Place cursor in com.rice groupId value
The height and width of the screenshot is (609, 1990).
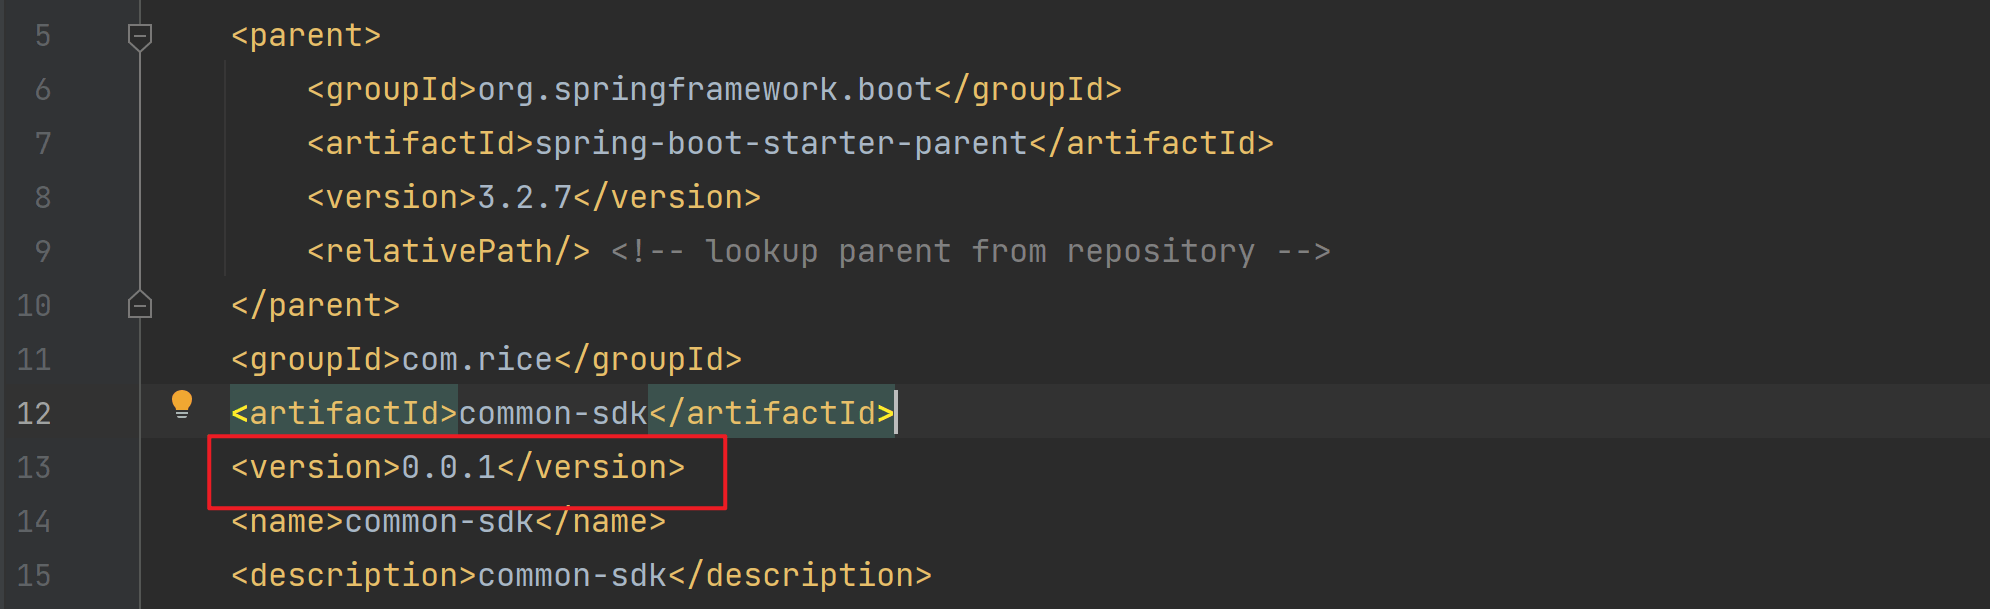[x=477, y=359]
